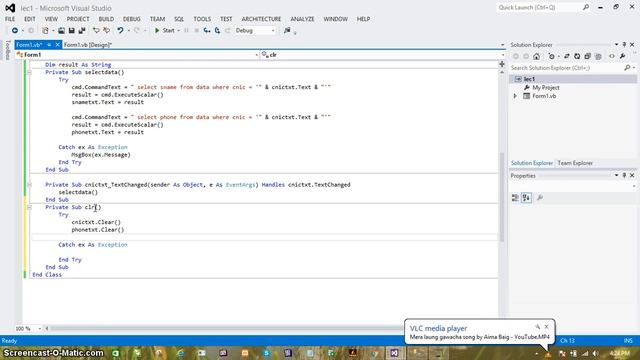640x360 pixels.
Task: Open the DEBUG menu
Action: tap(131, 19)
